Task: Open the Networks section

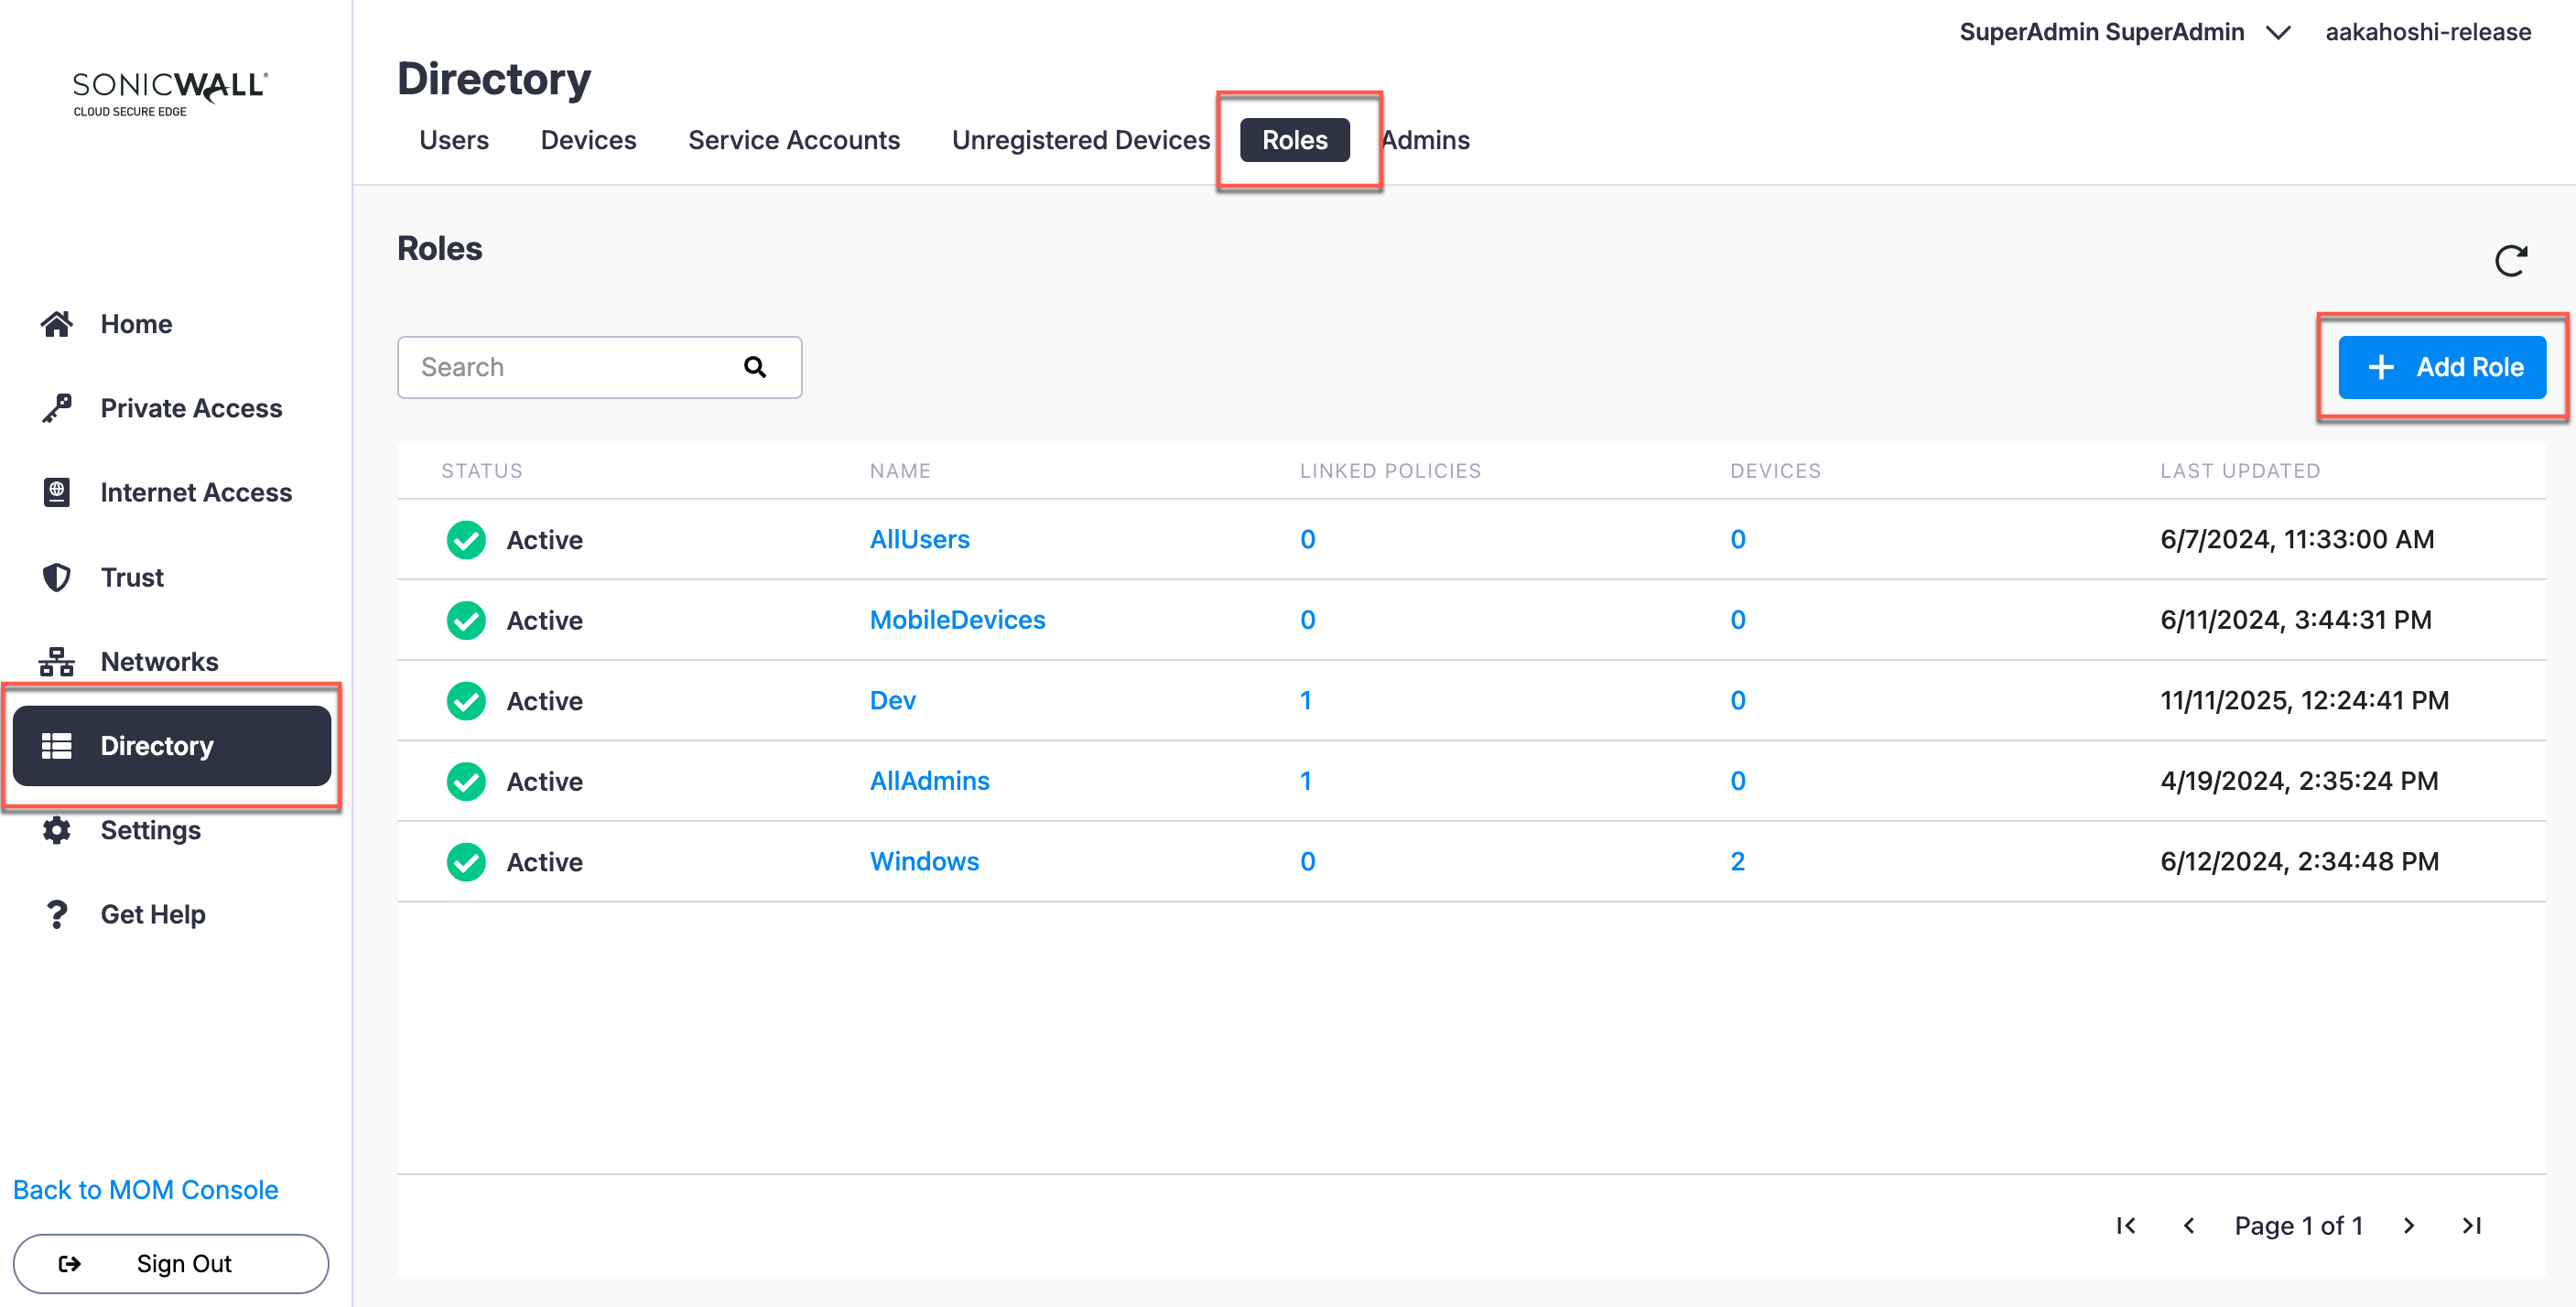Action: tap(158, 661)
